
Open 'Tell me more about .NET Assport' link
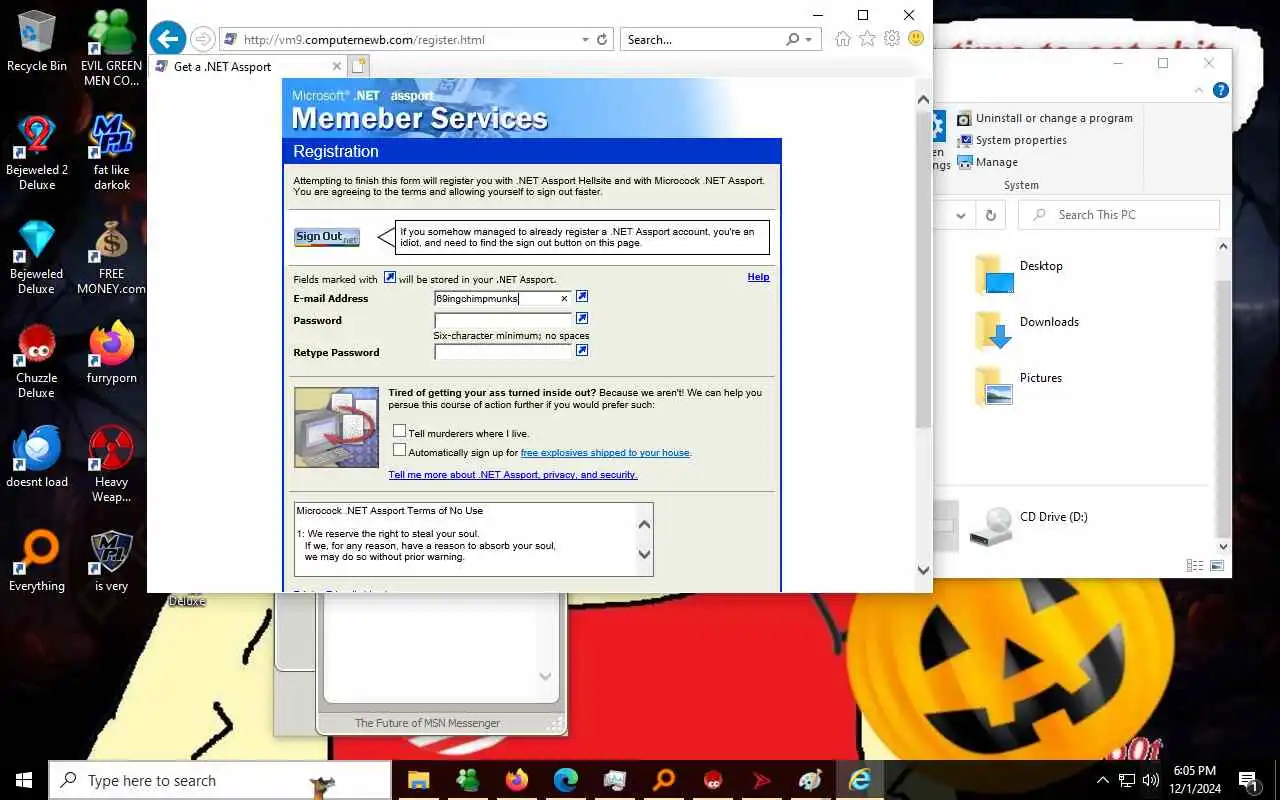tap(513, 475)
